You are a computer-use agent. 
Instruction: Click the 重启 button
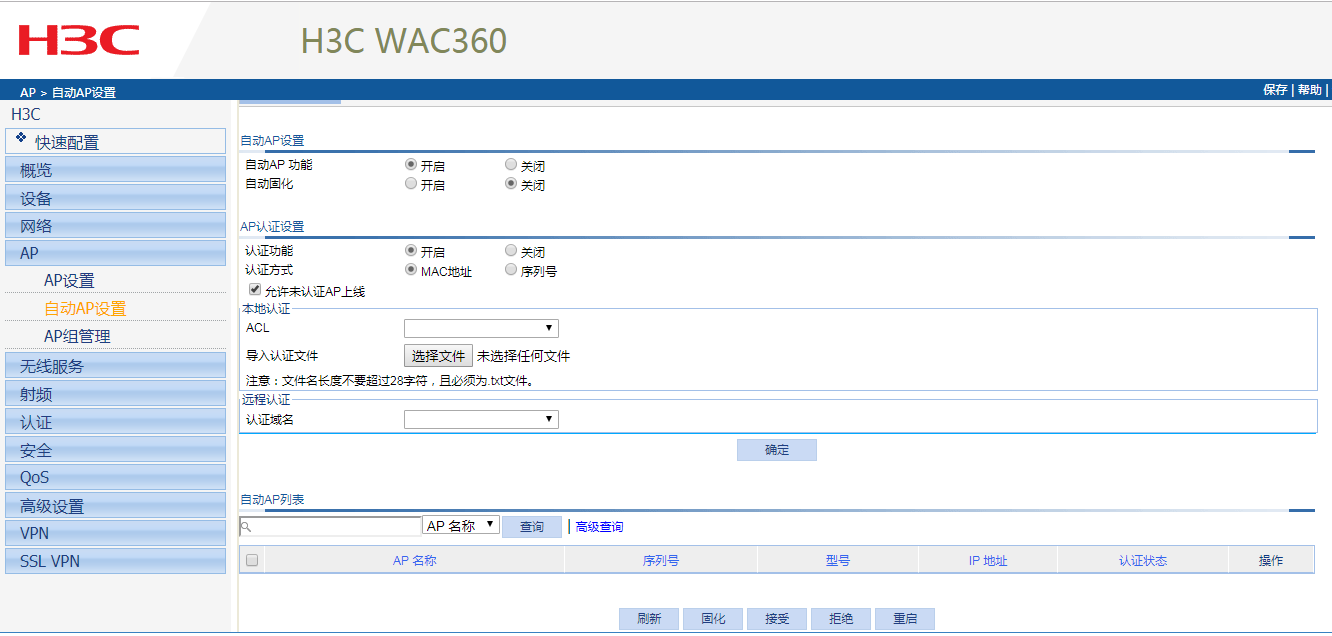coord(905,619)
